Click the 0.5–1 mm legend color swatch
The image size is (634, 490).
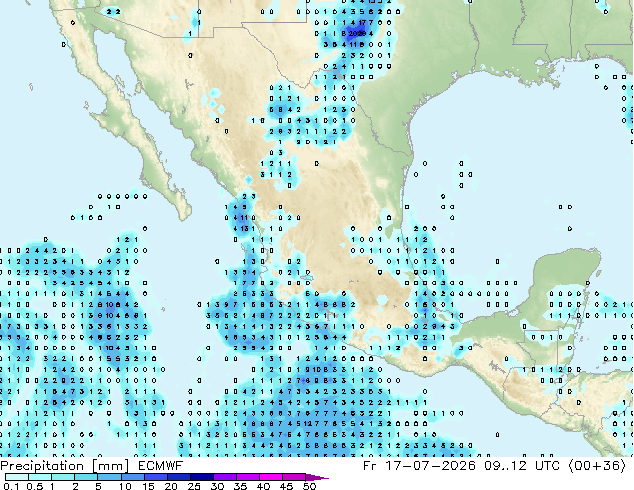[40, 477]
